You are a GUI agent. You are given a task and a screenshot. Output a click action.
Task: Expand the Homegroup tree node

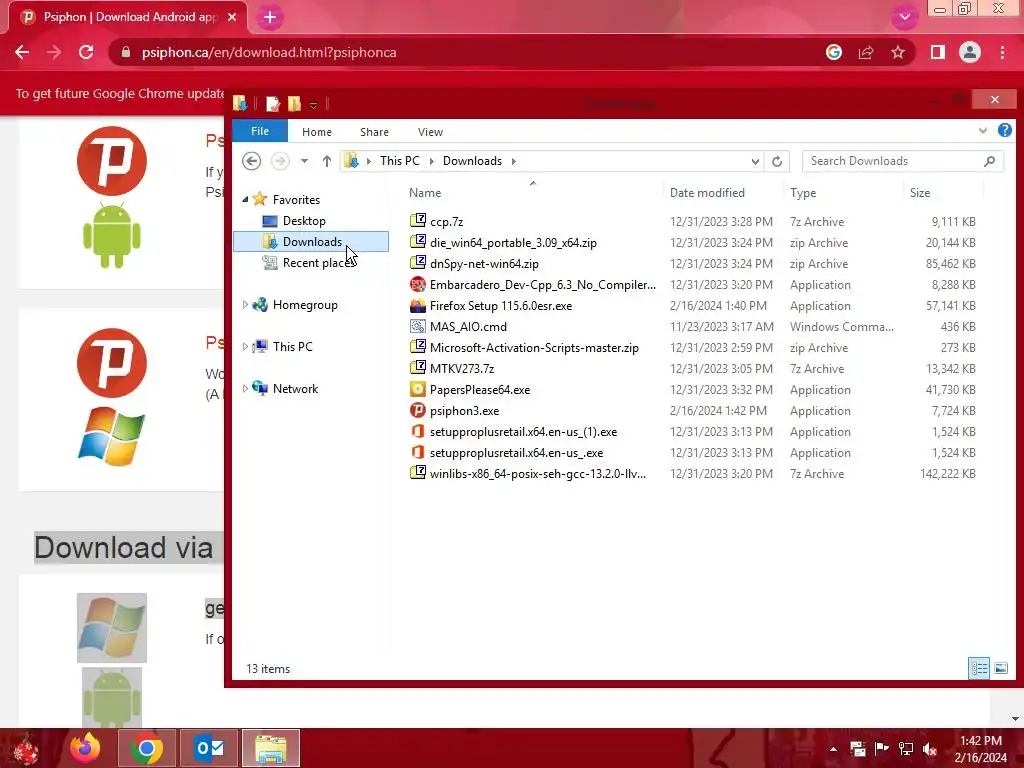pos(246,304)
